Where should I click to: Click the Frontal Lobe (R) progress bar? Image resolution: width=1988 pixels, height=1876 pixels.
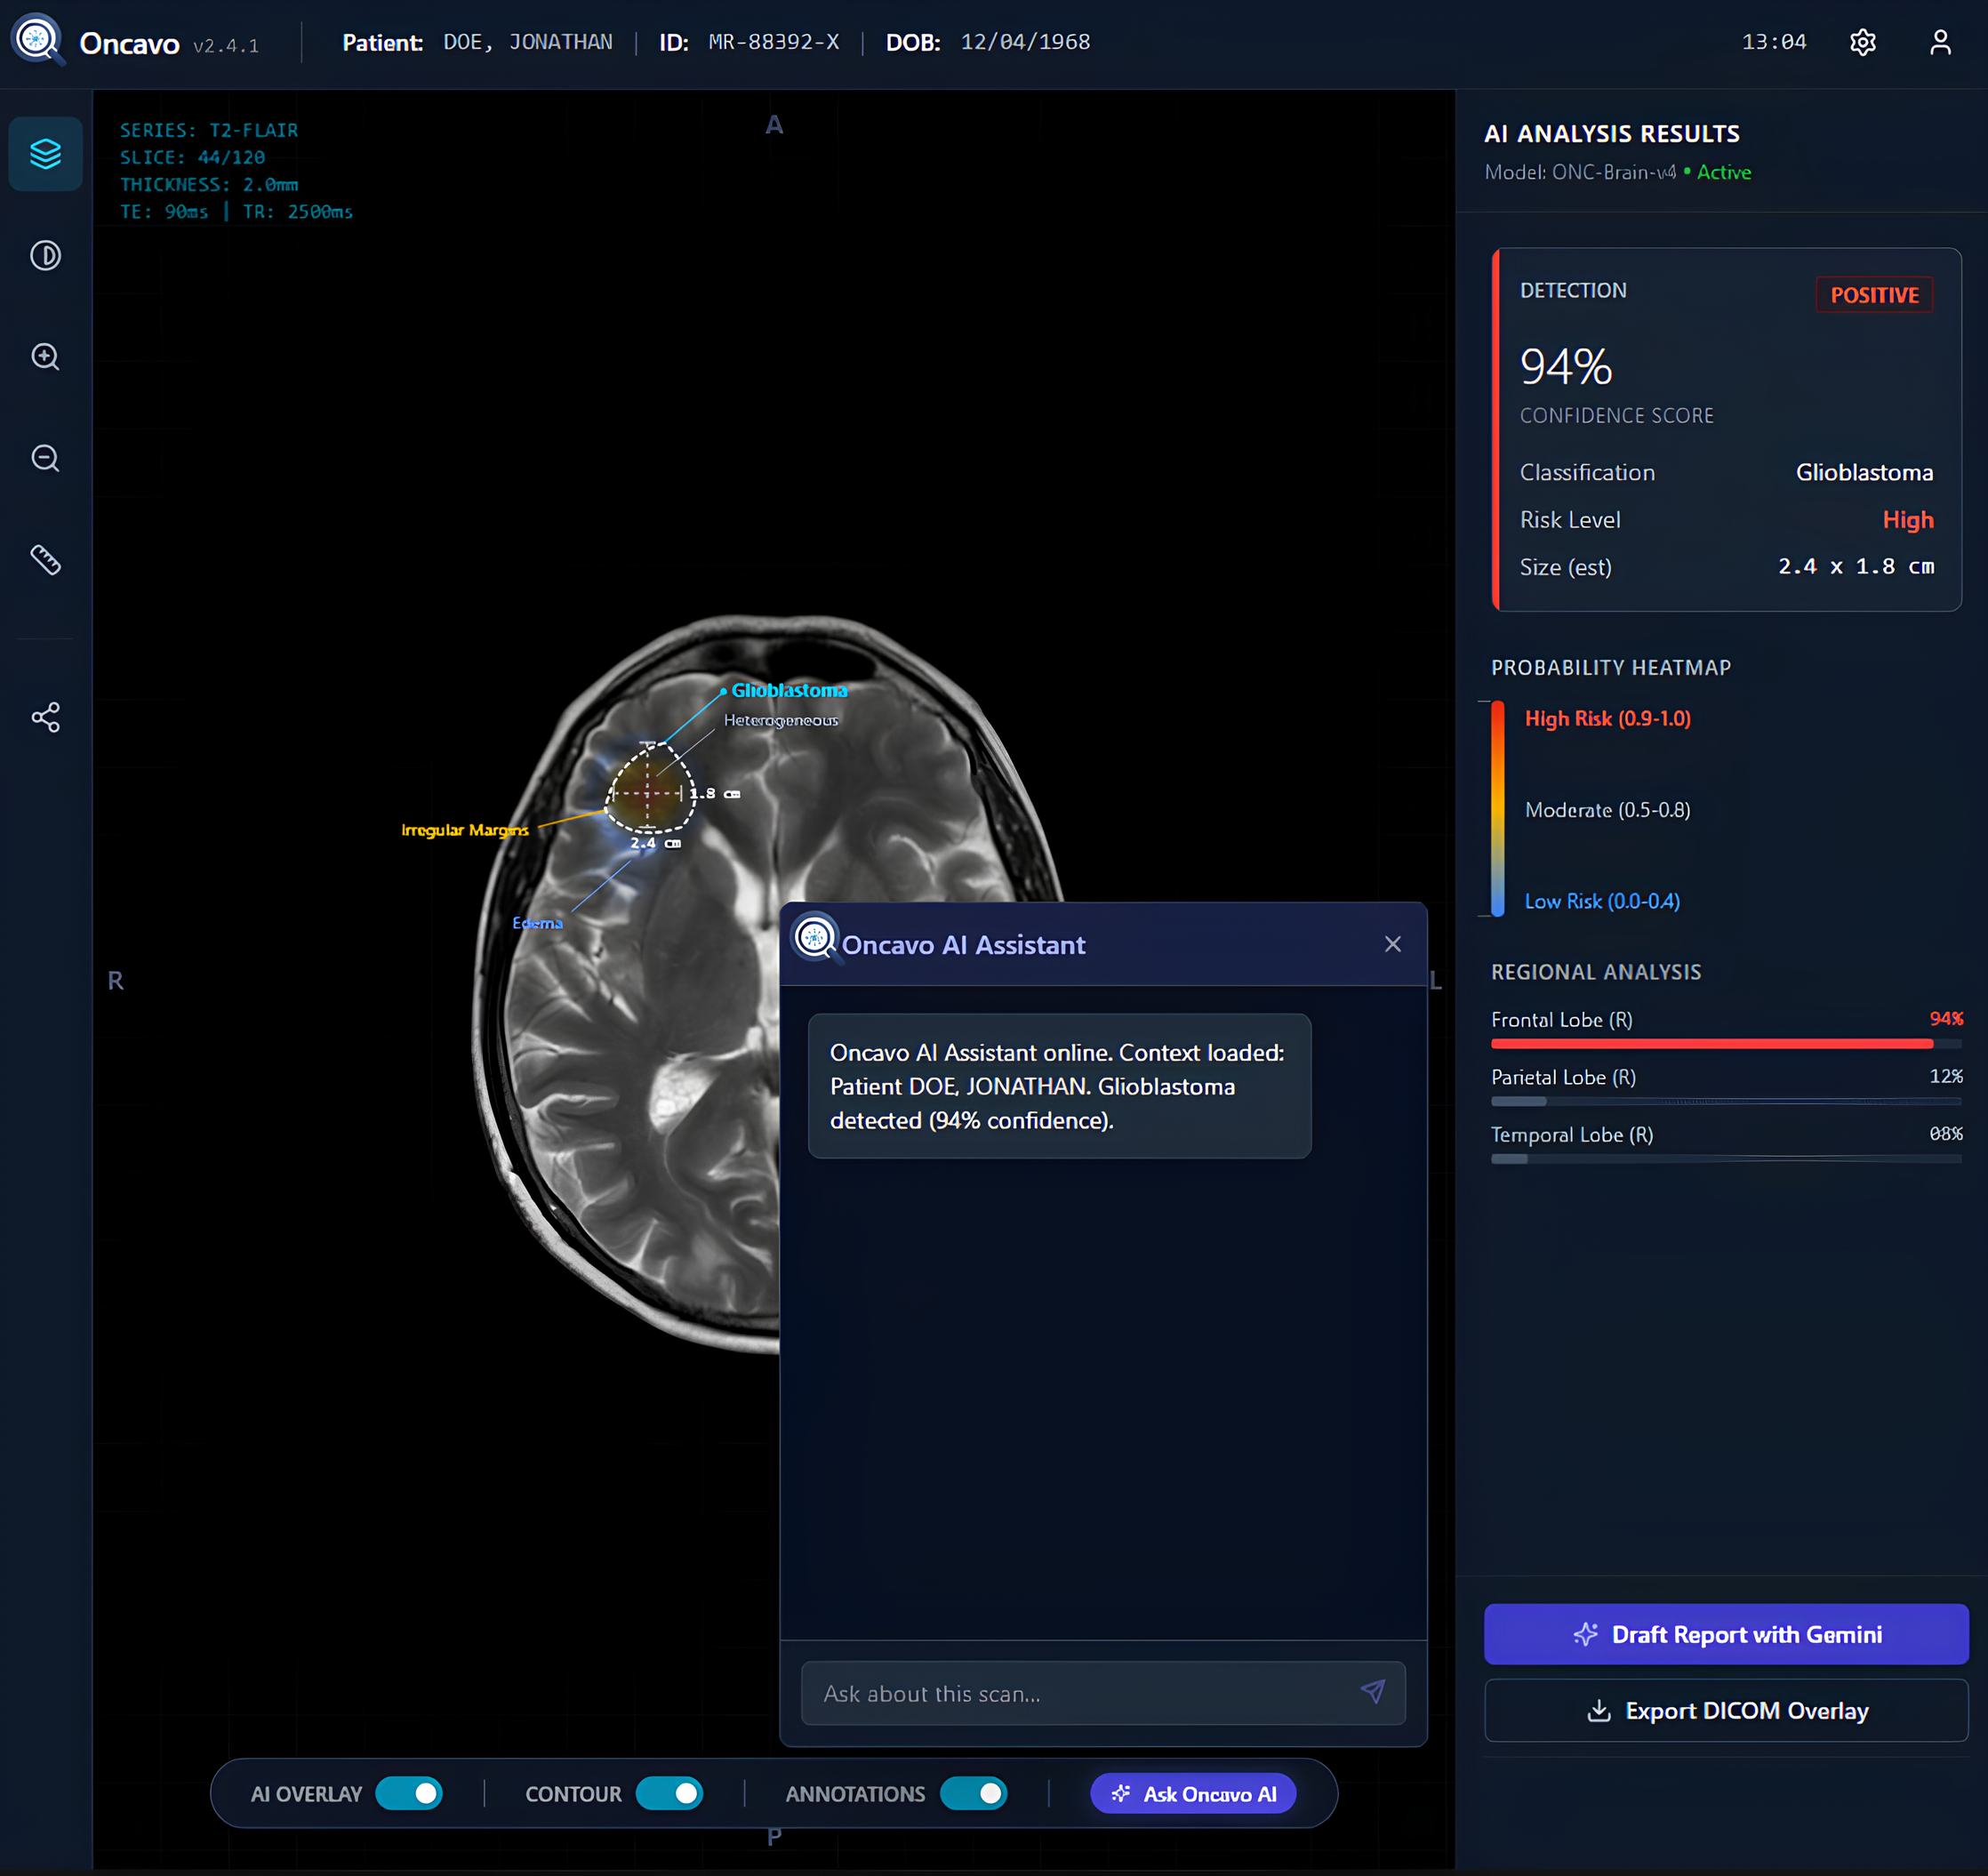click(1725, 1043)
